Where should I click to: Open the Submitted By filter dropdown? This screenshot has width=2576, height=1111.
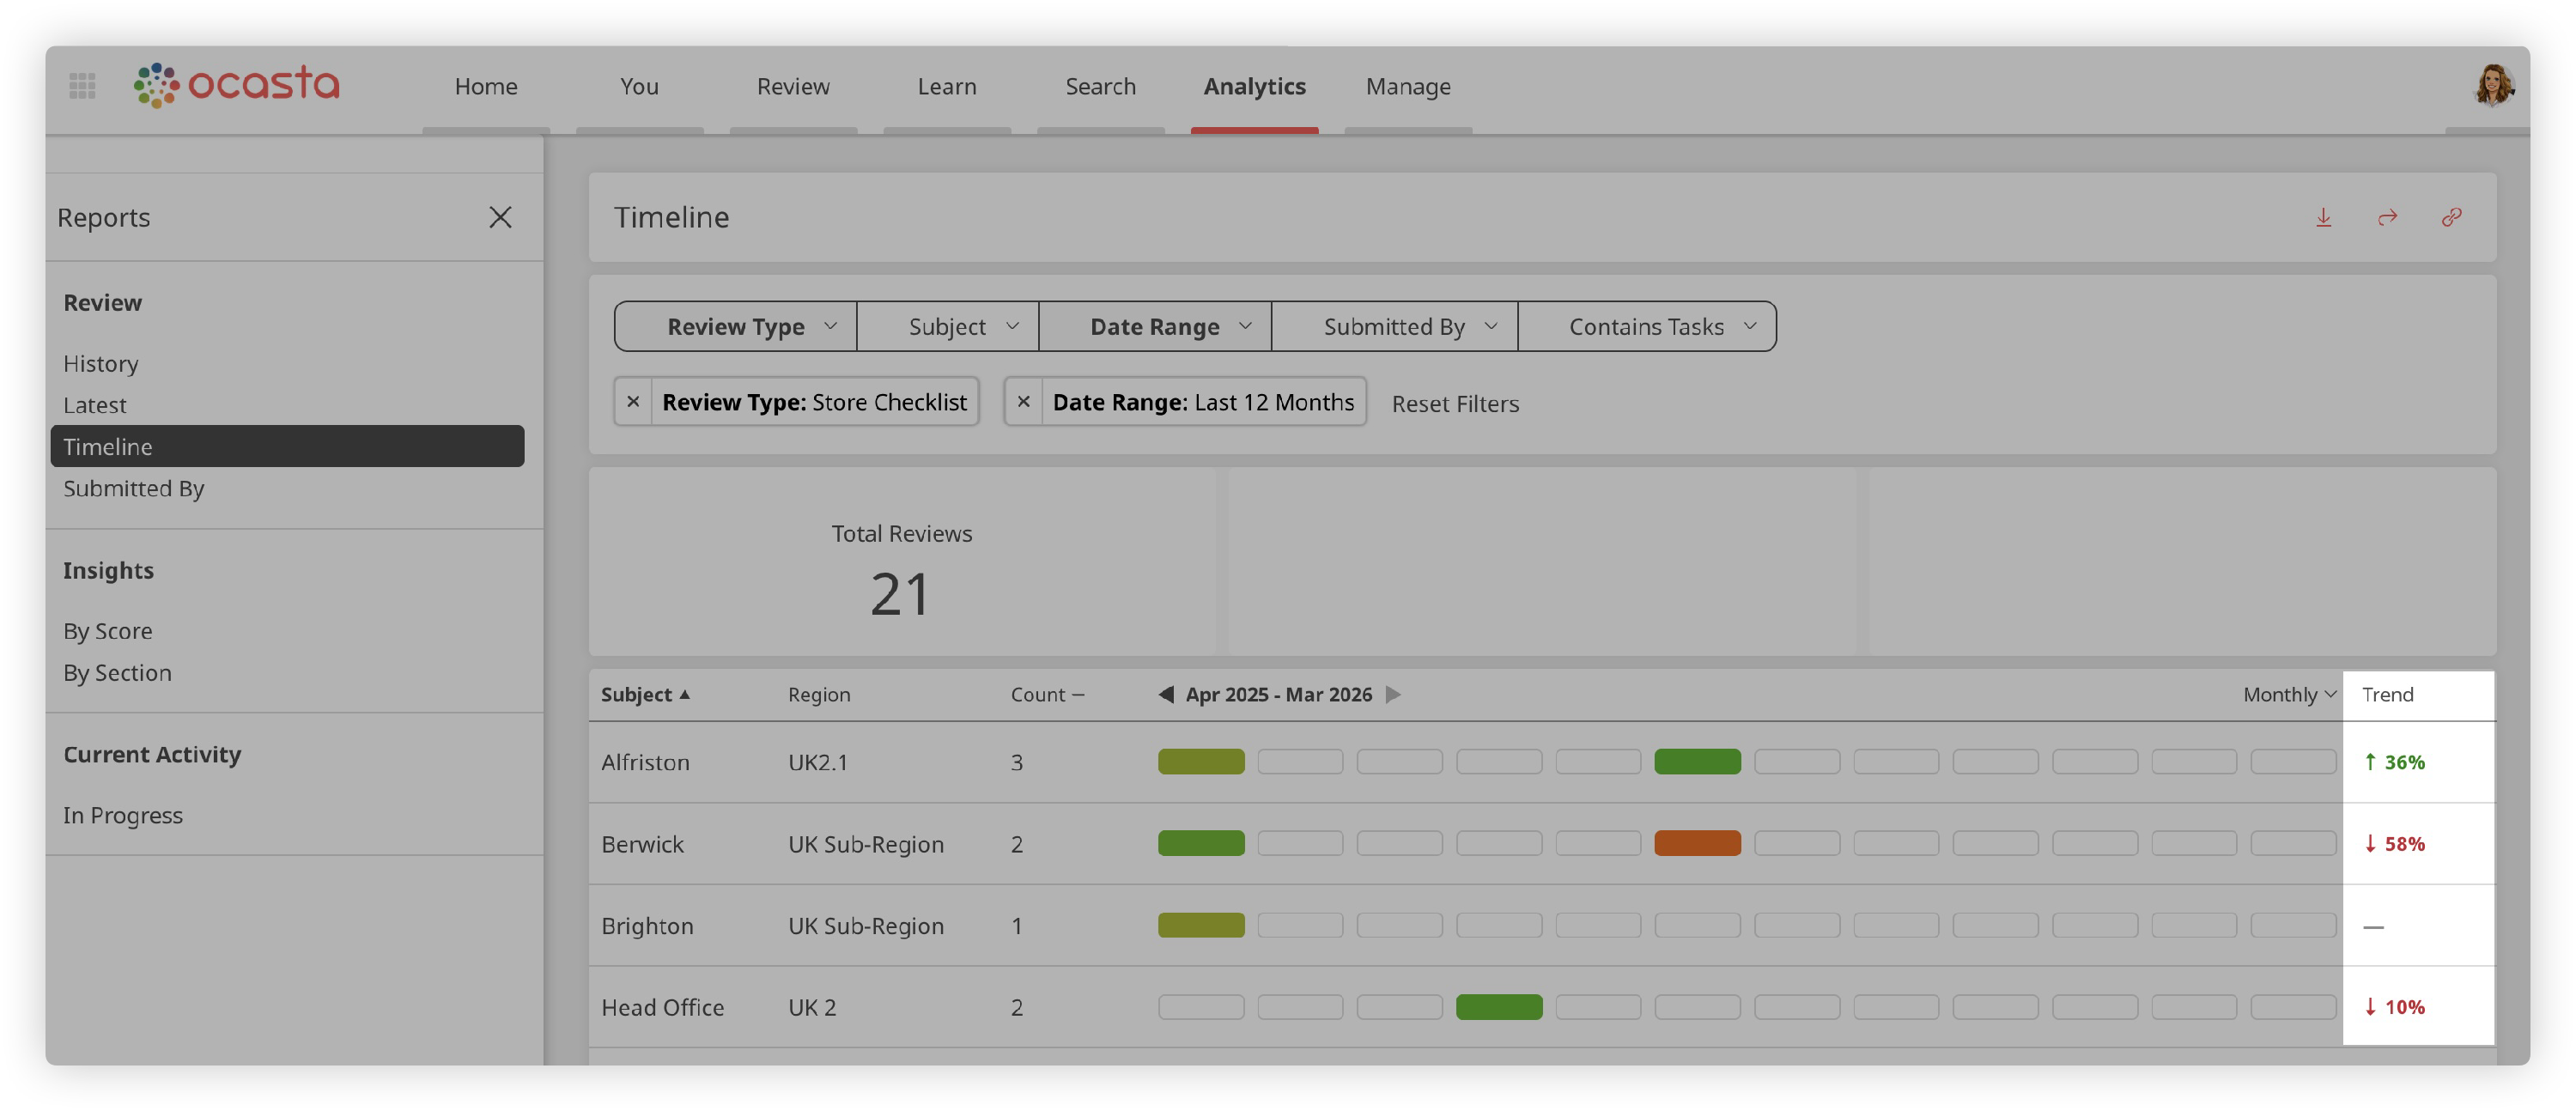pyautogui.click(x=1394, y=327)
